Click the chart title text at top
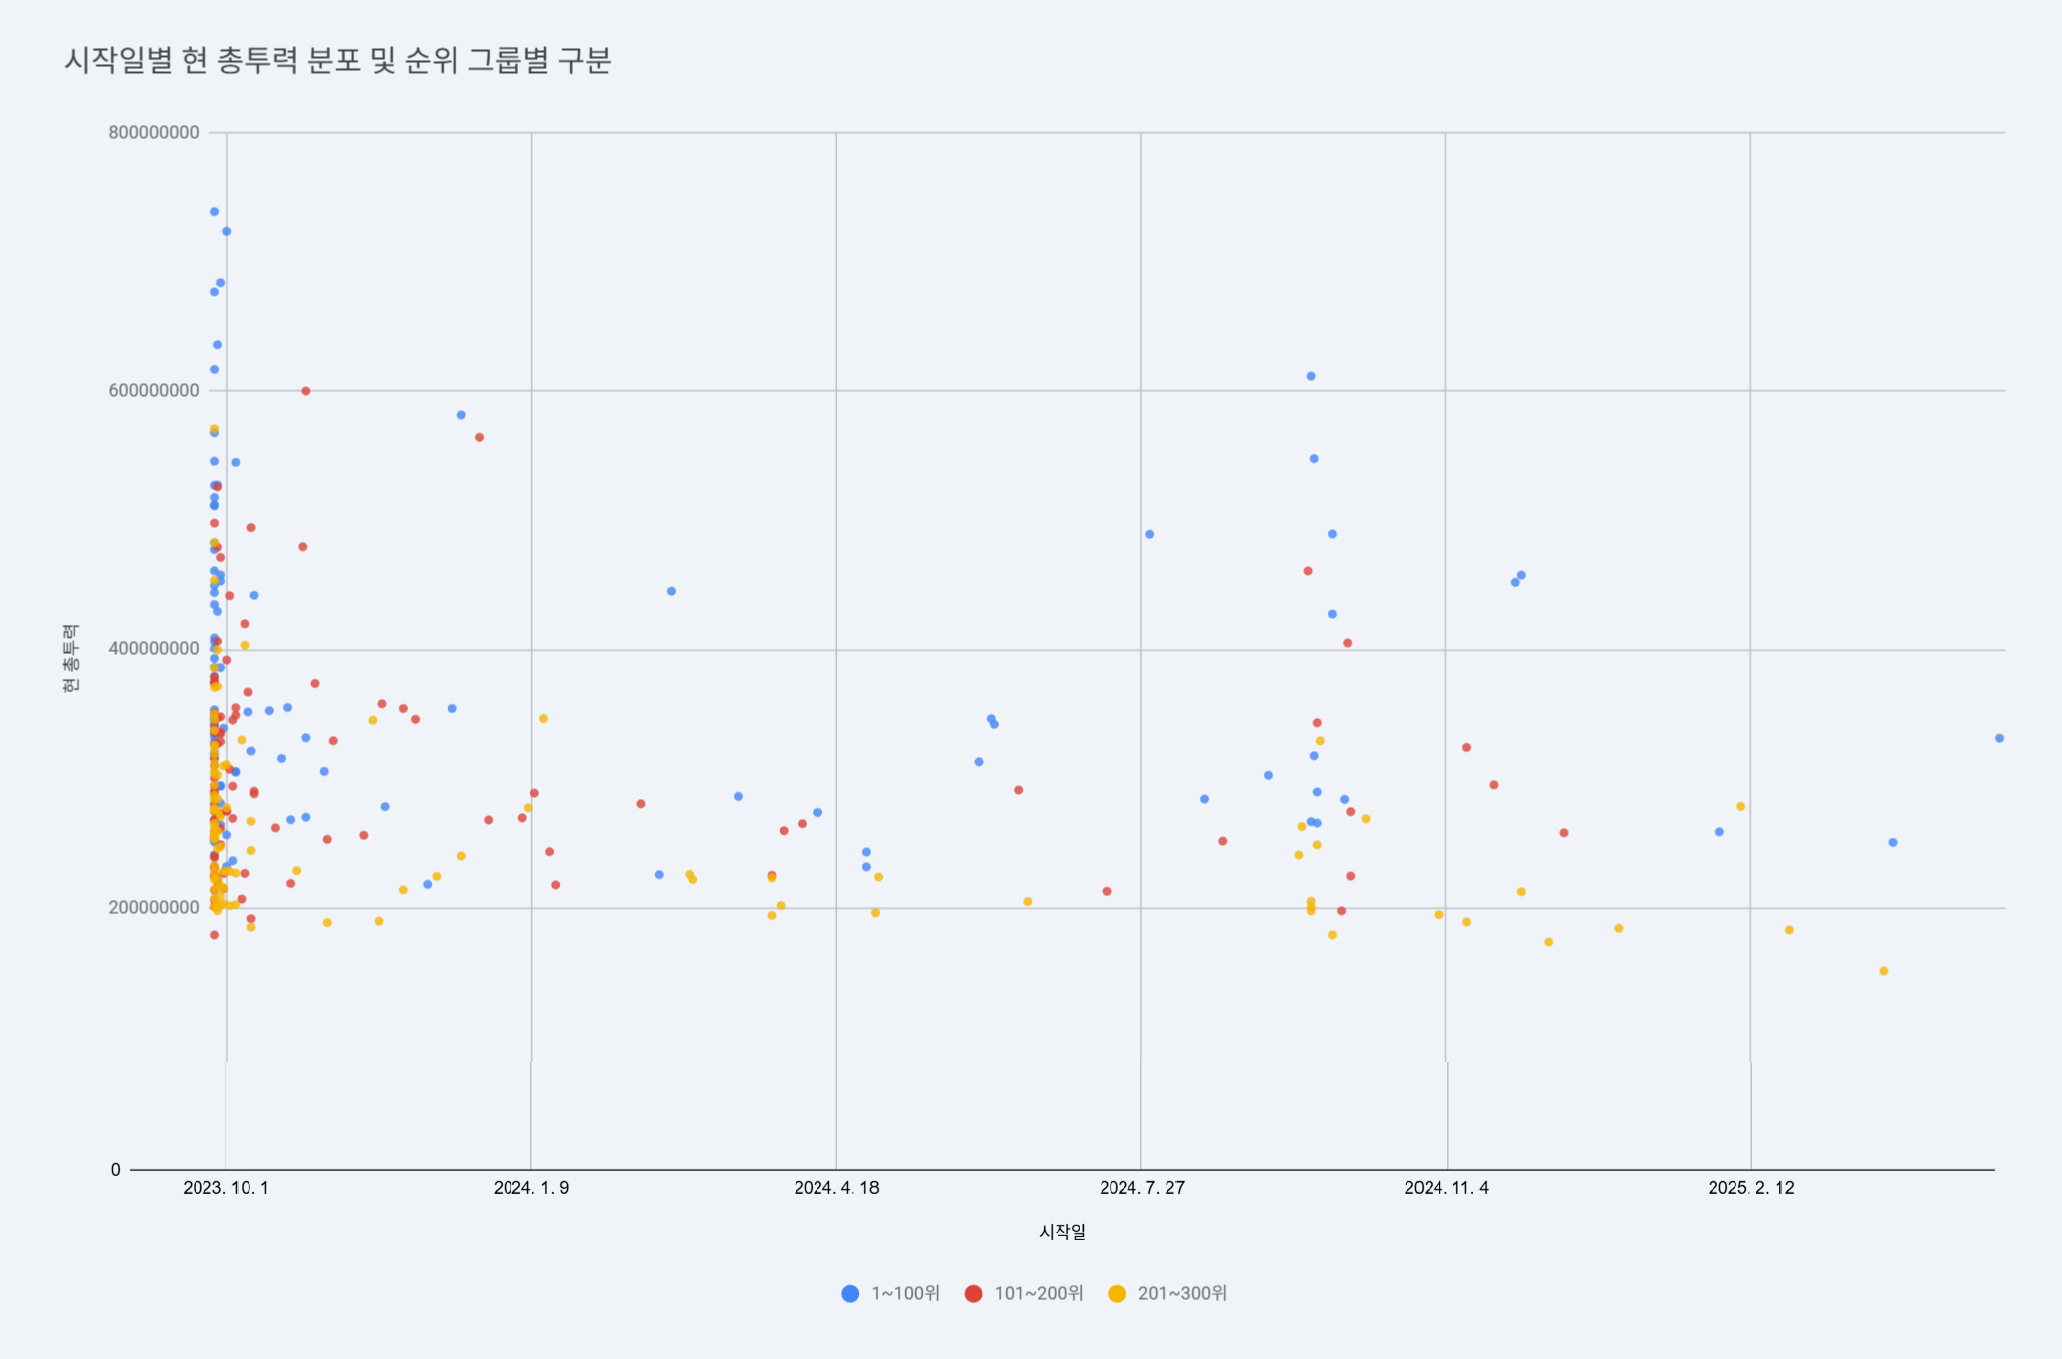 pos(337,60)
